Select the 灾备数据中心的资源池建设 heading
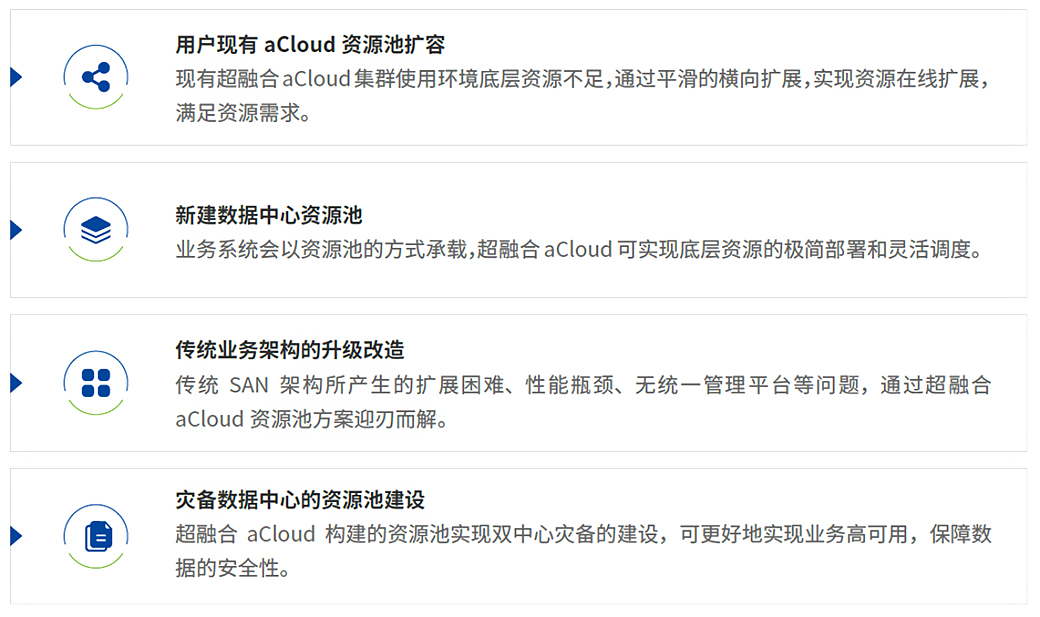 [300, 500]
